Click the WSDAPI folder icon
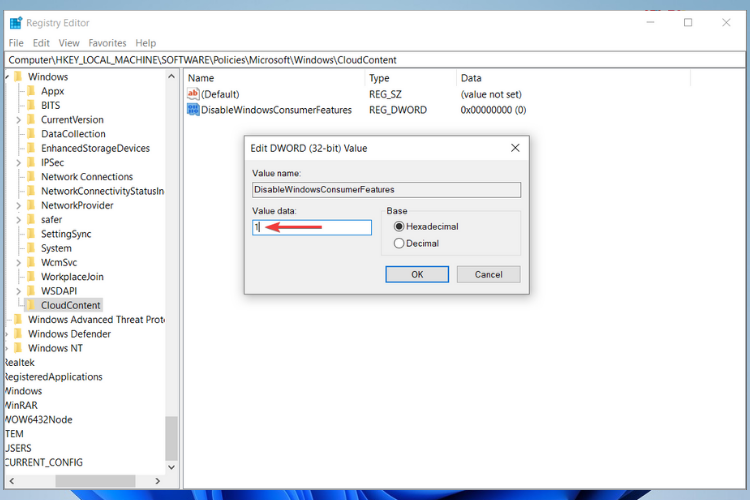Image resolution: width=750 pixels, height=500 pixels. [x=31, y=291]
